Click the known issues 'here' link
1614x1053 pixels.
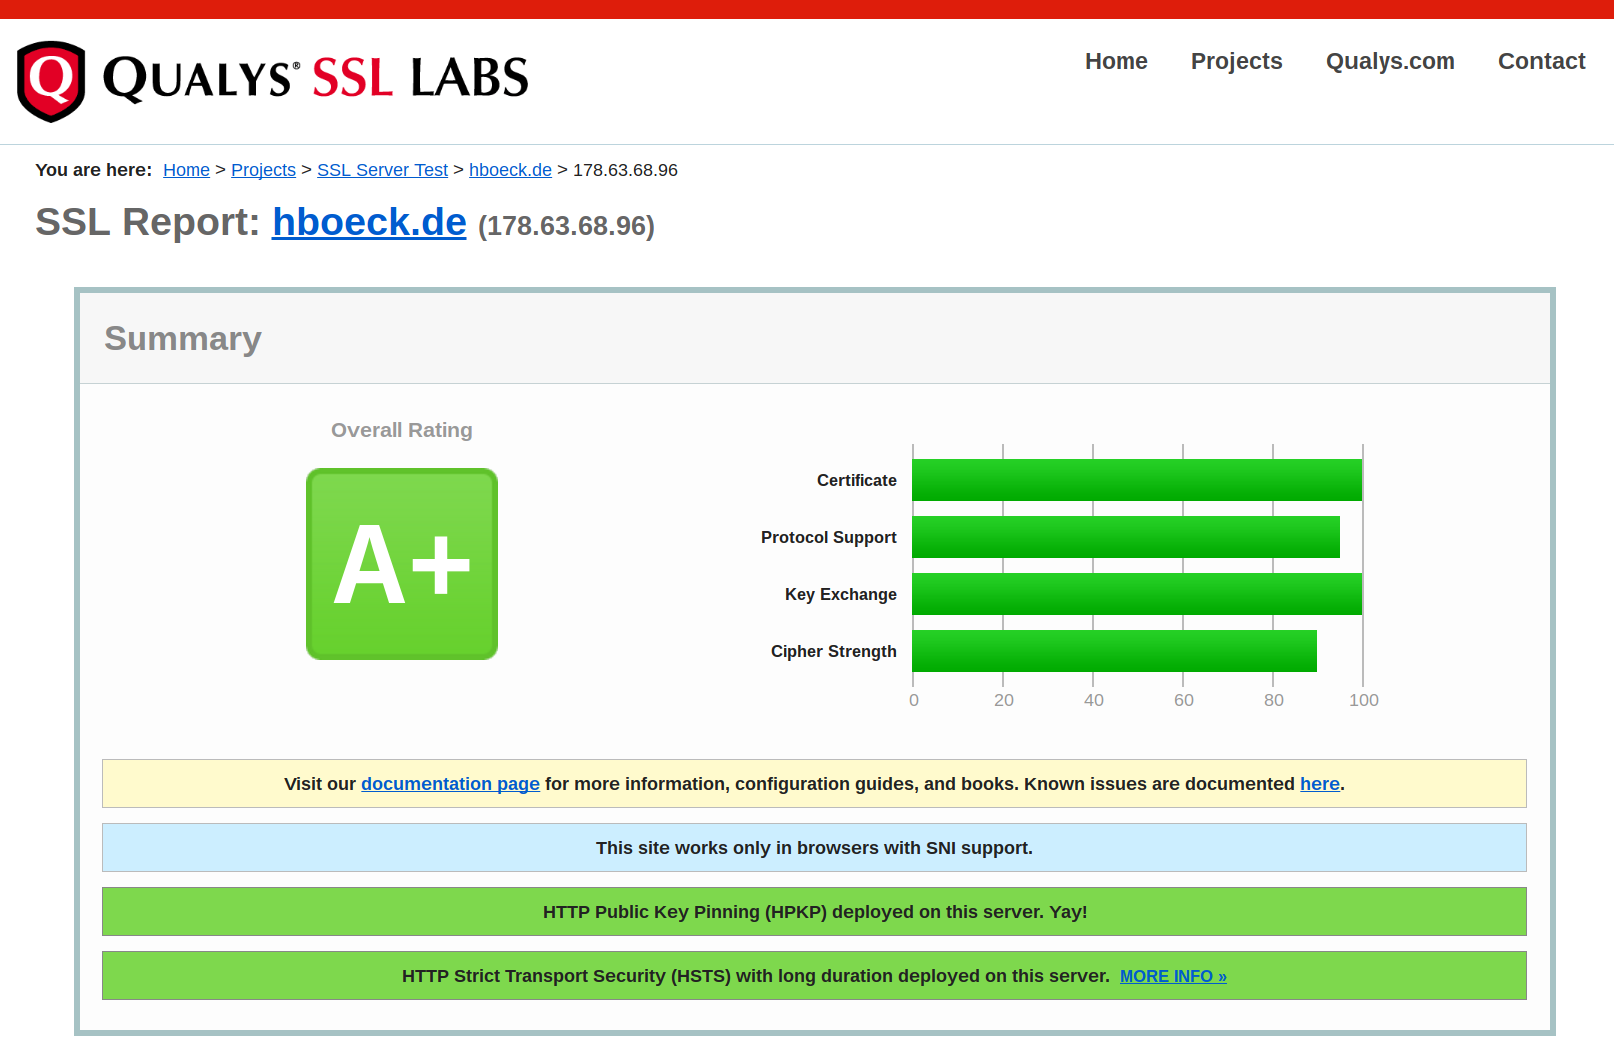[x=1319, y=784]
